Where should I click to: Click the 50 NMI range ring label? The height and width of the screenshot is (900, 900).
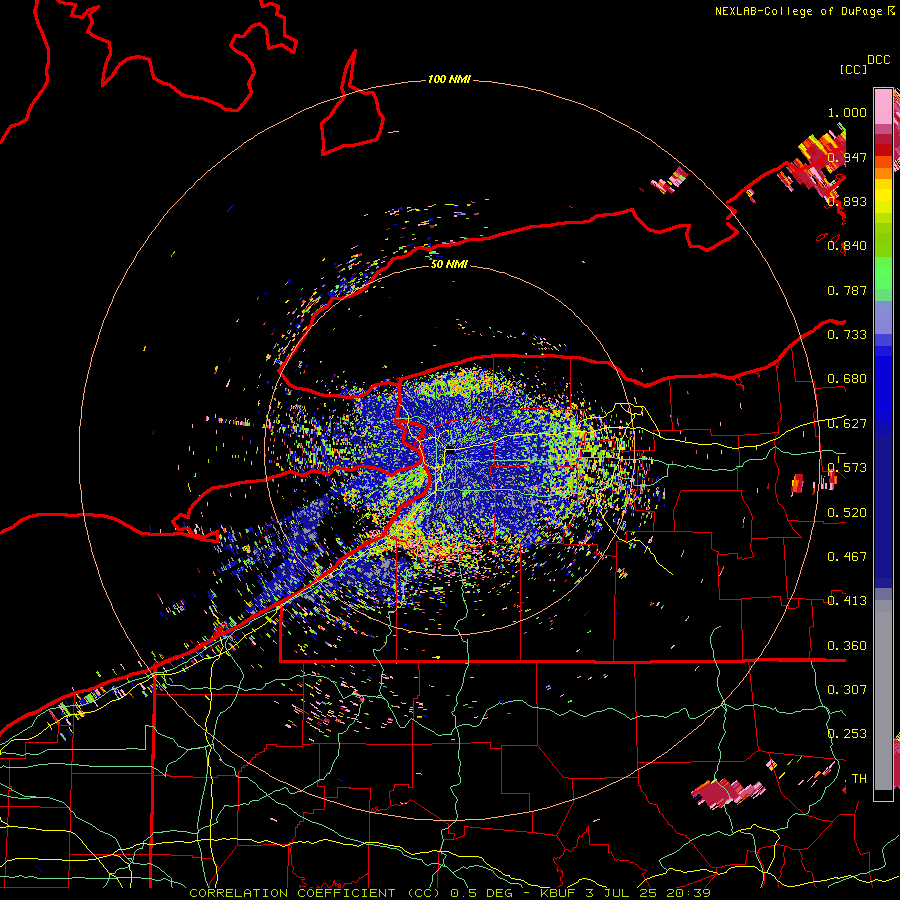point(449,264)
